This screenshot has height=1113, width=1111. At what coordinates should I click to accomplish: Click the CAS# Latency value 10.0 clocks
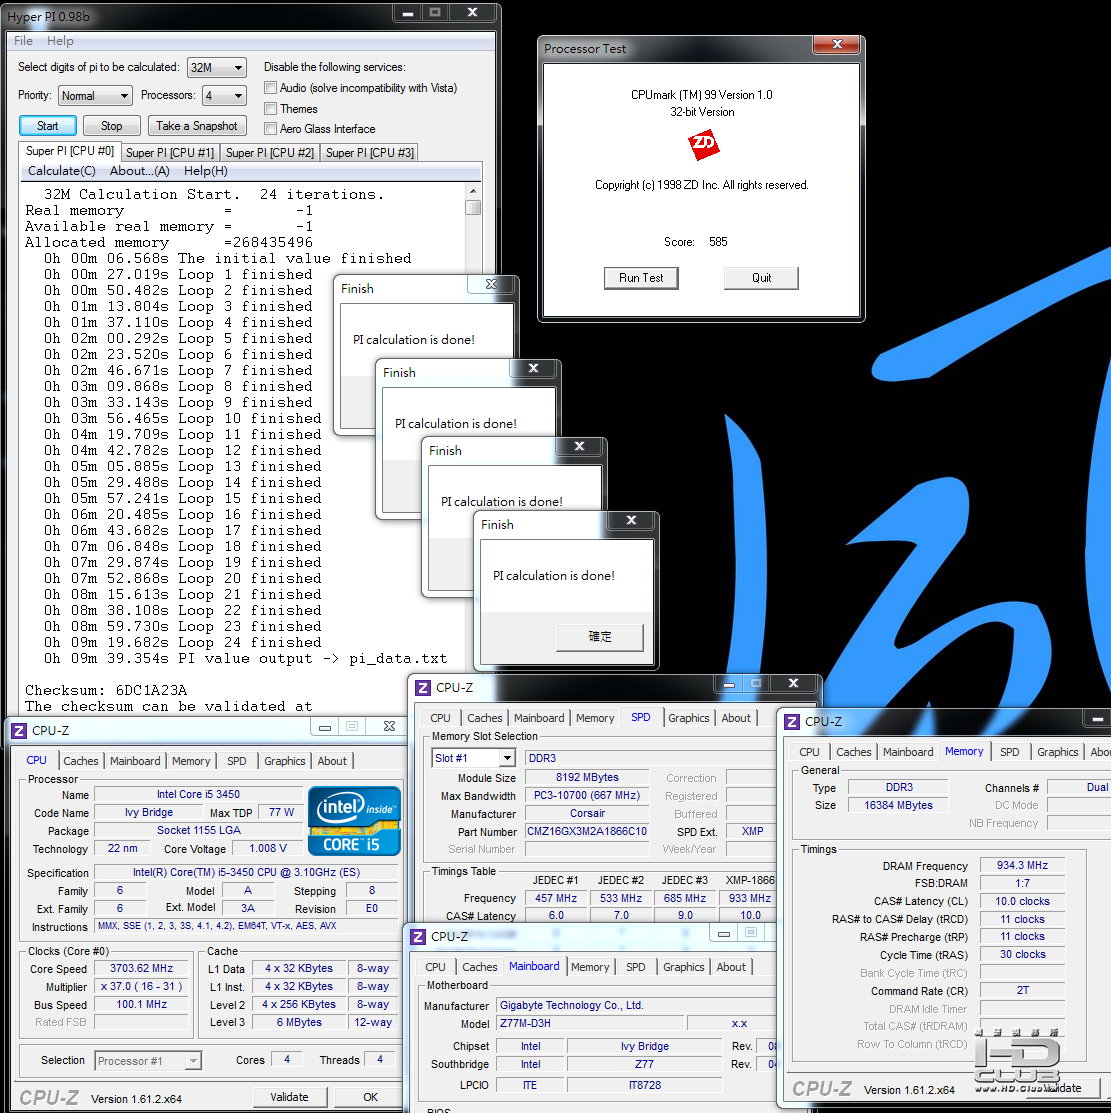(1022, 901)
